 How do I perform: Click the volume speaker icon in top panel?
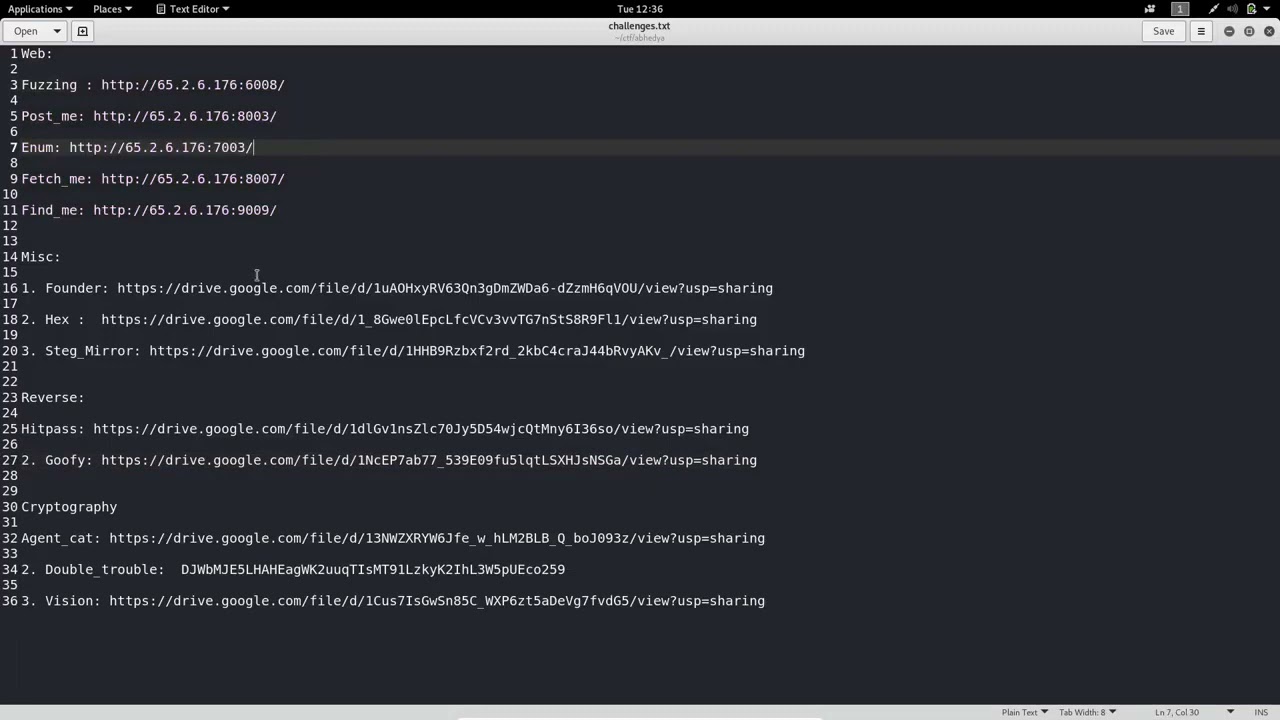pyautogui.click(x=1233, y=9)
